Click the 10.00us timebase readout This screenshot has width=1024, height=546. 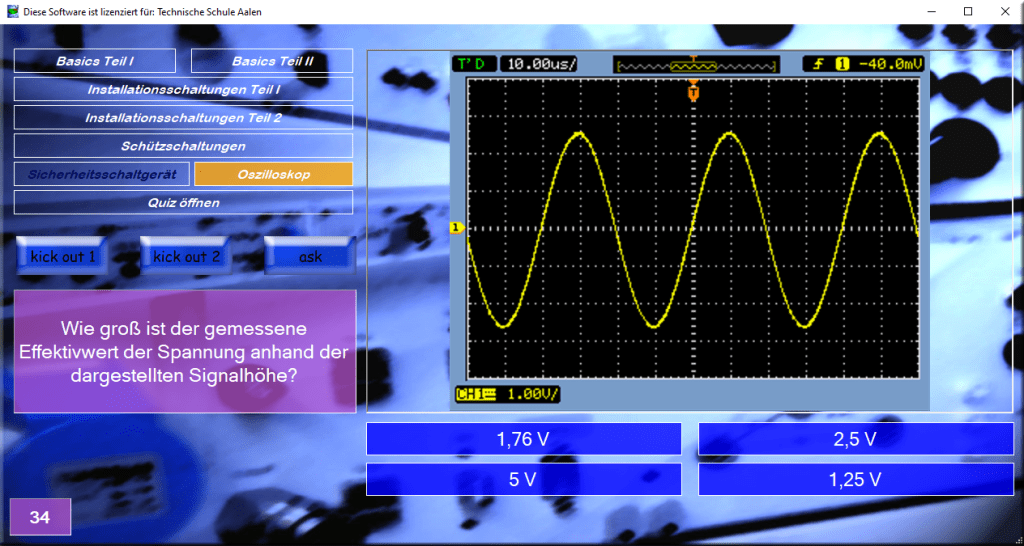pyautogui.click(x=542, y=64)
